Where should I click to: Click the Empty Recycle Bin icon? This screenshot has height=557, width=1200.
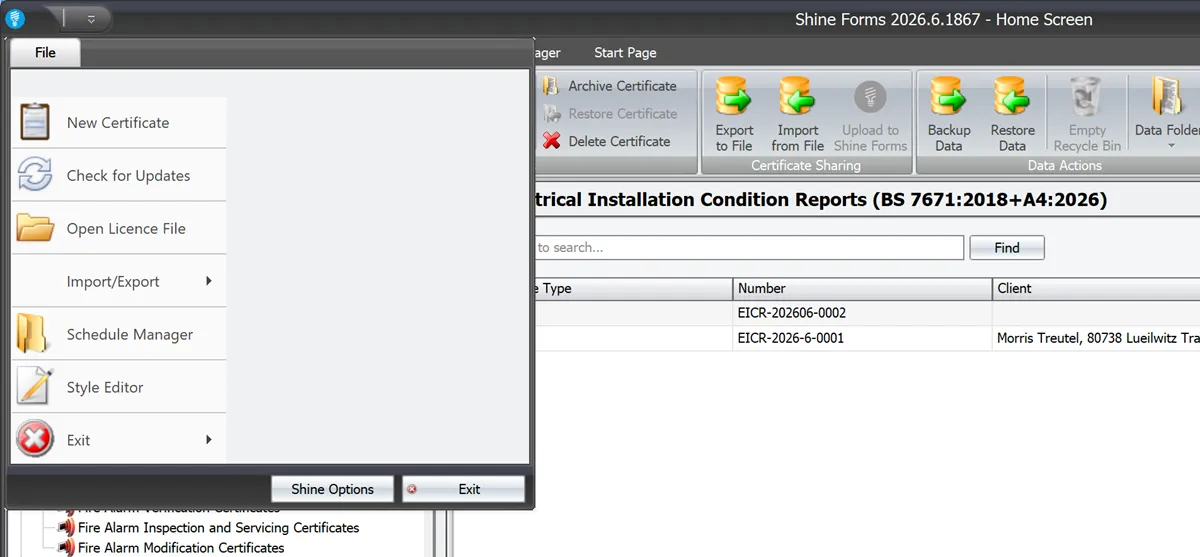click(x=1087, y=98)
